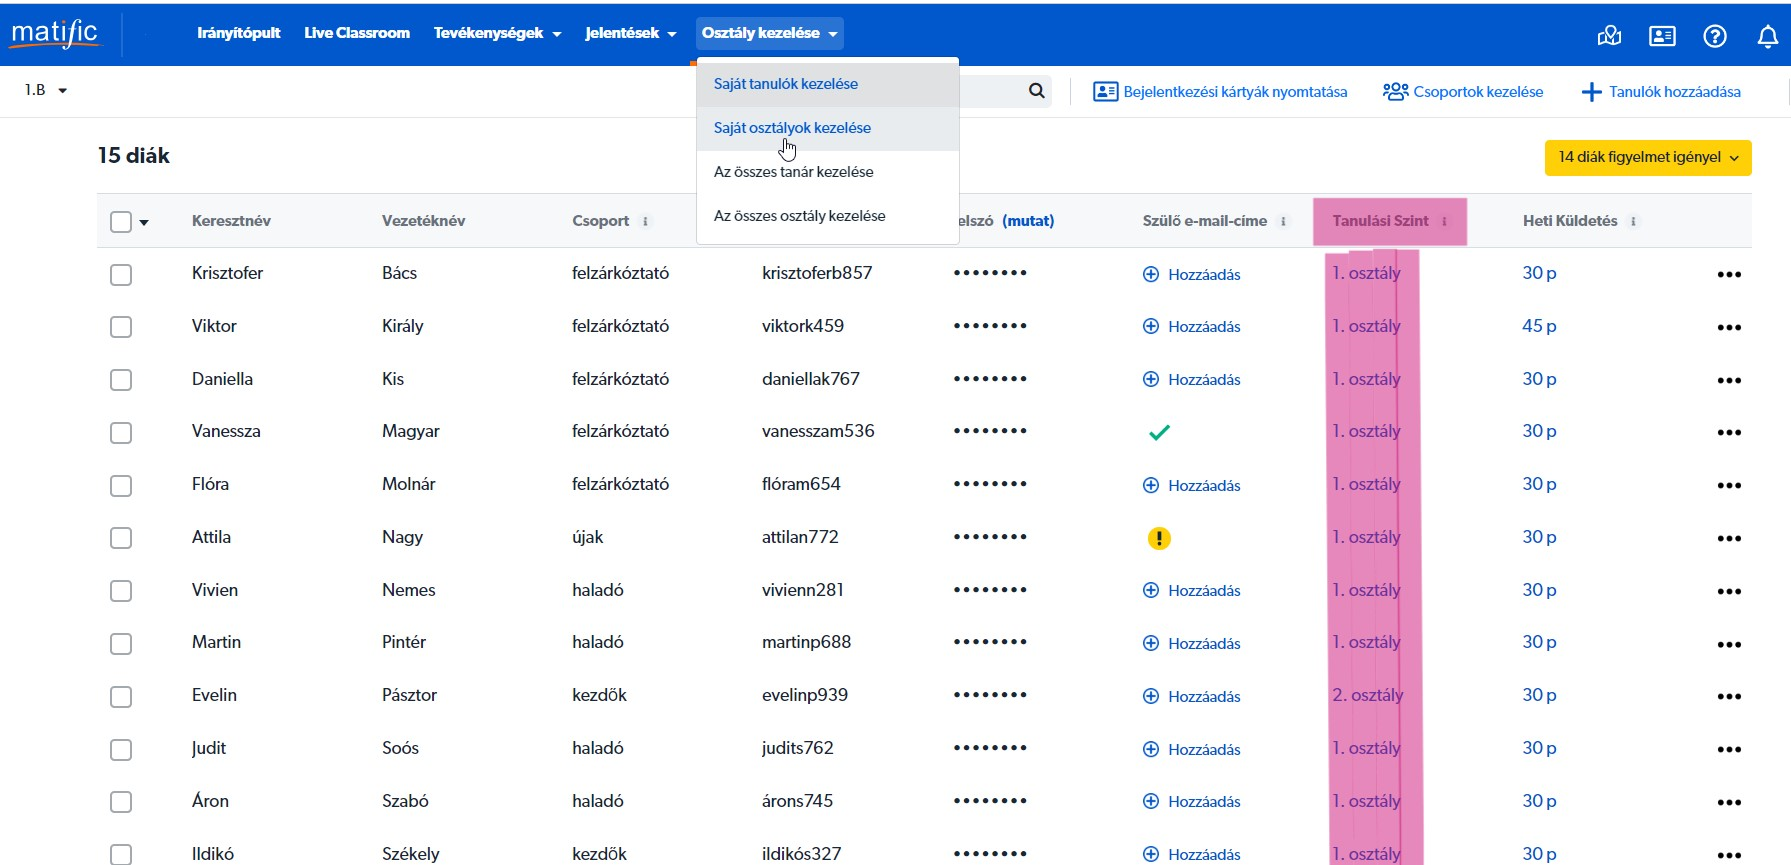This screenshot has width=1791, height=865.
Task: Click the Matific logo
Action: point(55,33)
